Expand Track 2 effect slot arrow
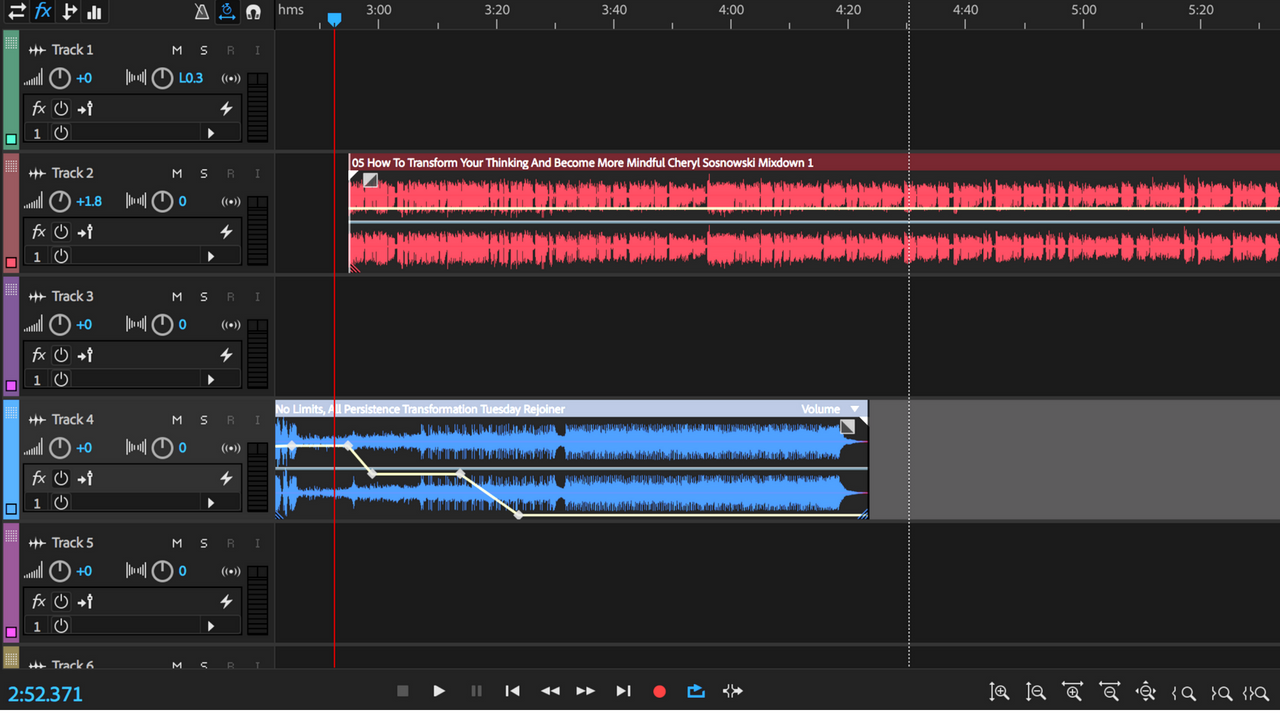This screenshot has width=1280, height=720. coord(210,257)
